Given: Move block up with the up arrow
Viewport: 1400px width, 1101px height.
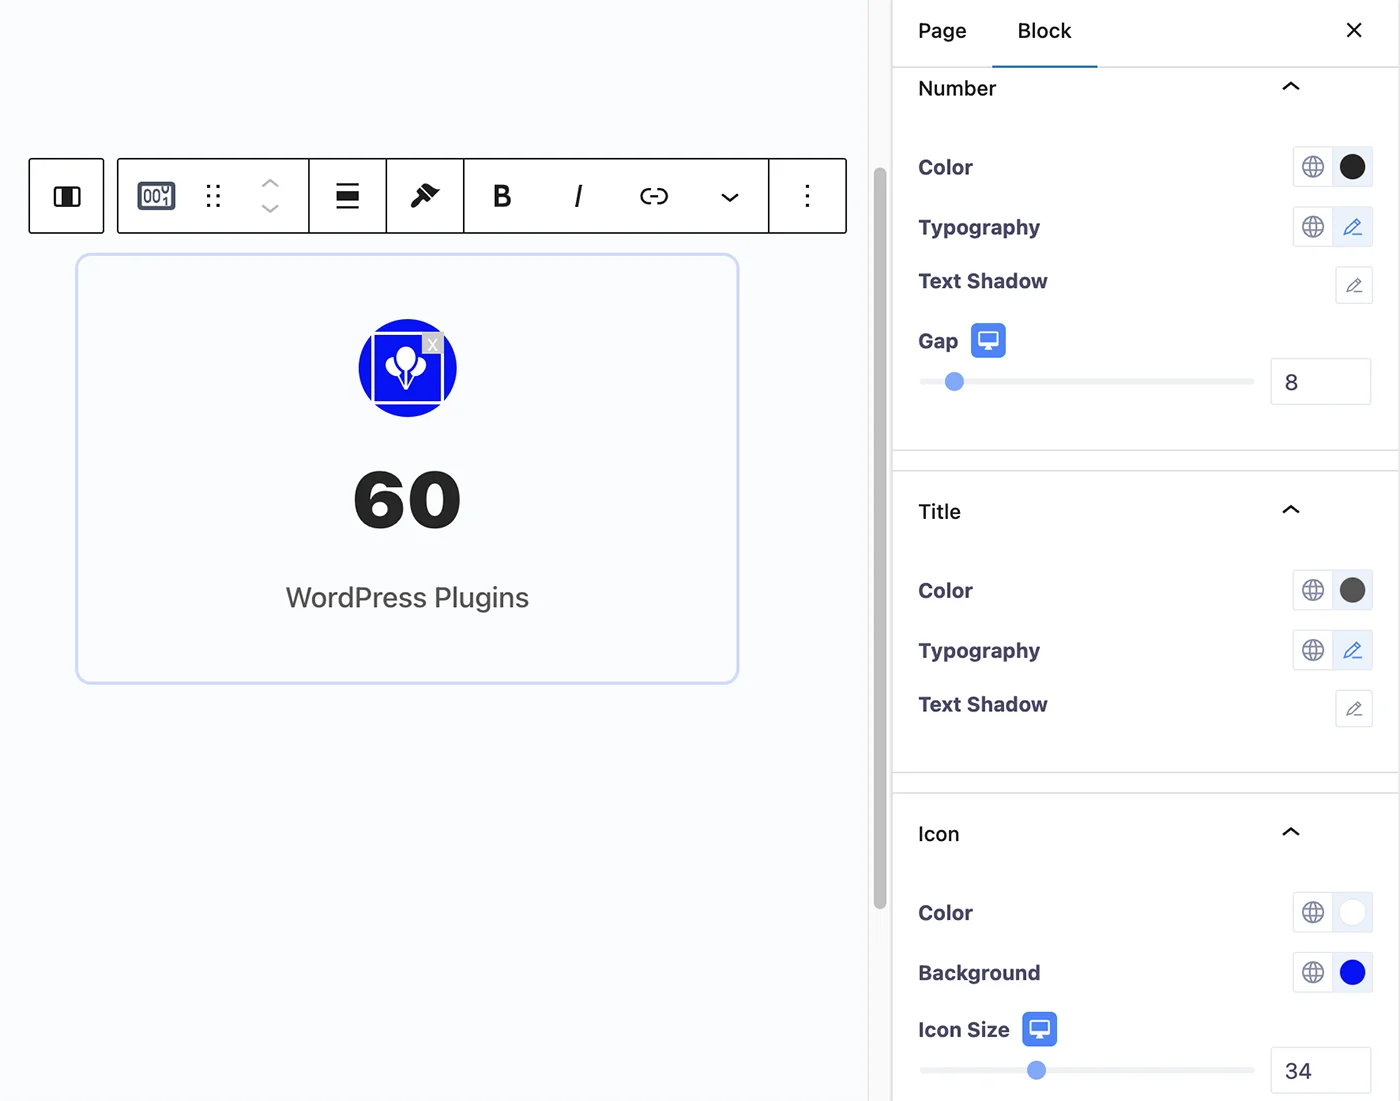Looking at the screenshot, I should click(270, 183).
